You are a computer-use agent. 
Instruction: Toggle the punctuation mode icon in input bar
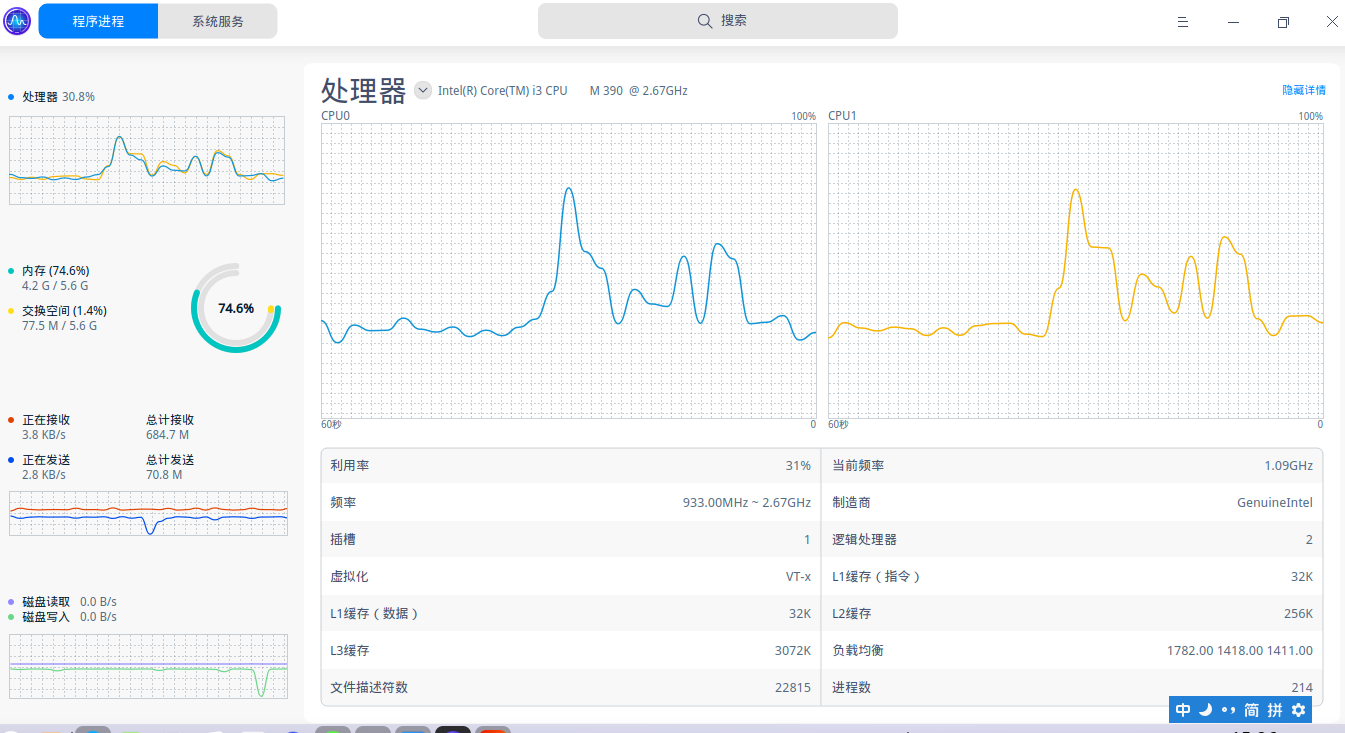click(1229, 710)
